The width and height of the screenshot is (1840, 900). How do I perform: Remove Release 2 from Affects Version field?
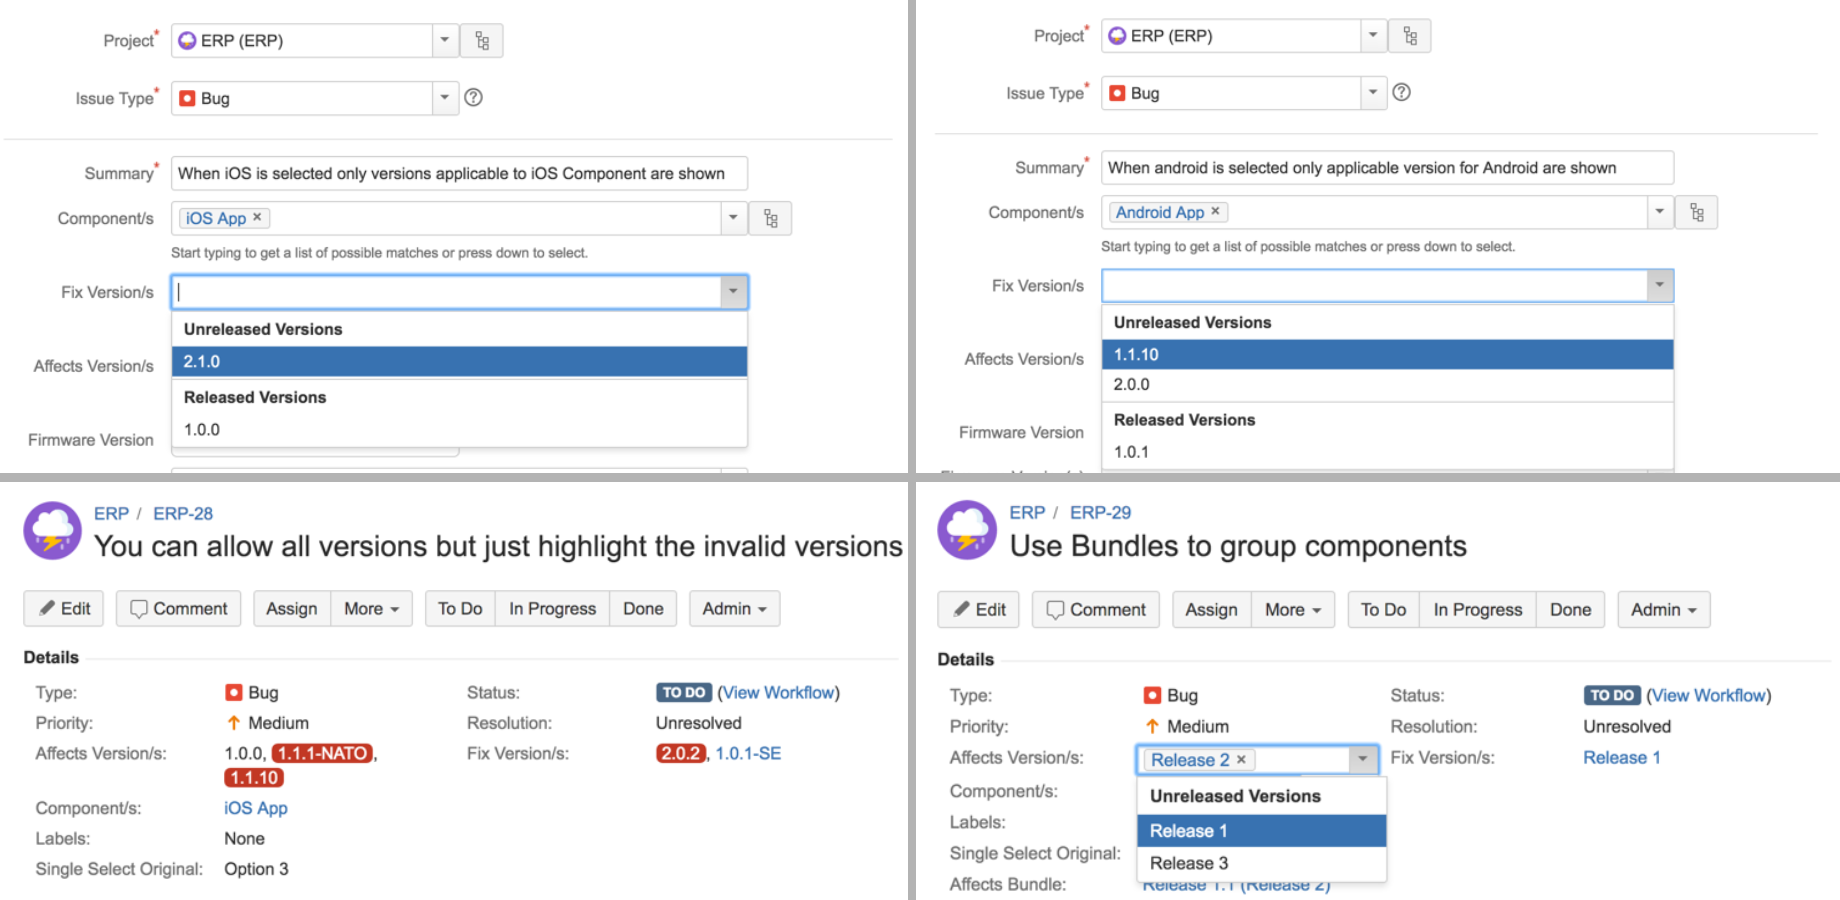[1241, 760]
